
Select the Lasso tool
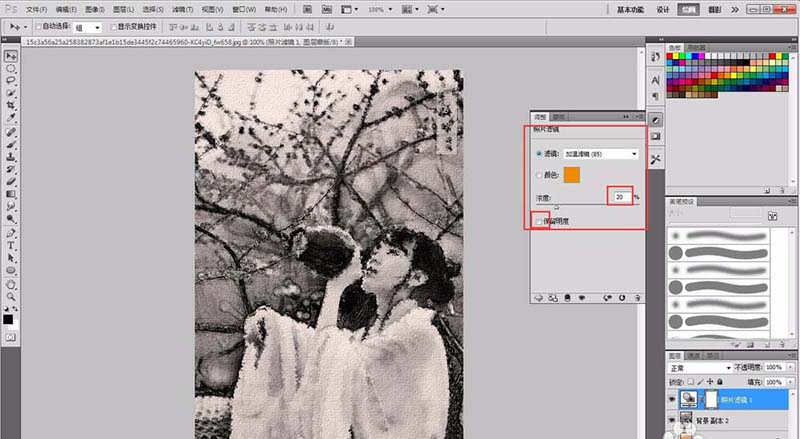click(11, 82)
